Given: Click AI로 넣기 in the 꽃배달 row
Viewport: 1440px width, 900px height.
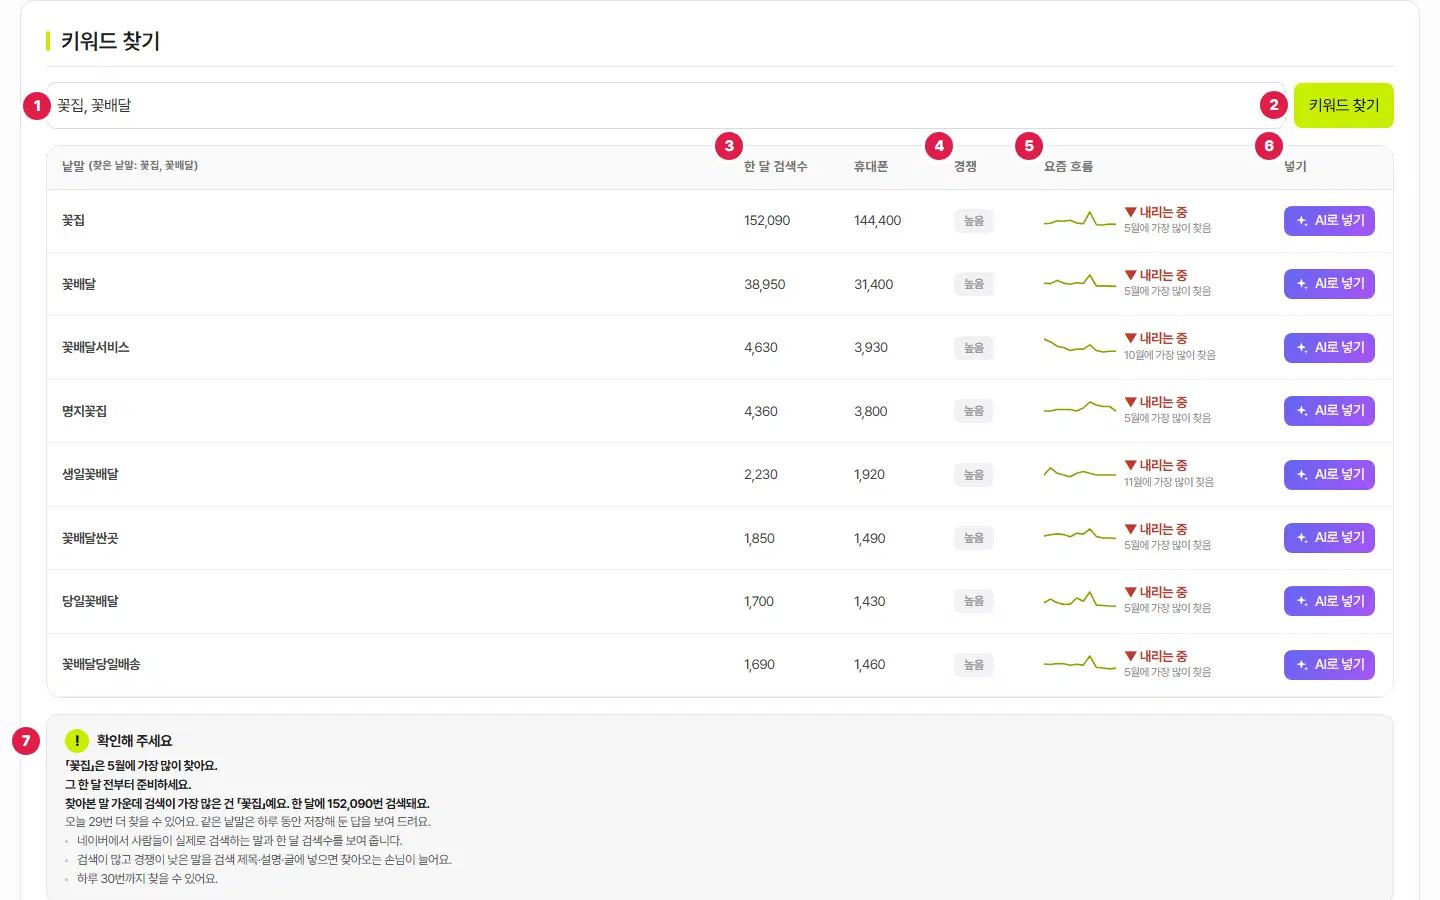Looking at the screenshot, I should 1329,284.
